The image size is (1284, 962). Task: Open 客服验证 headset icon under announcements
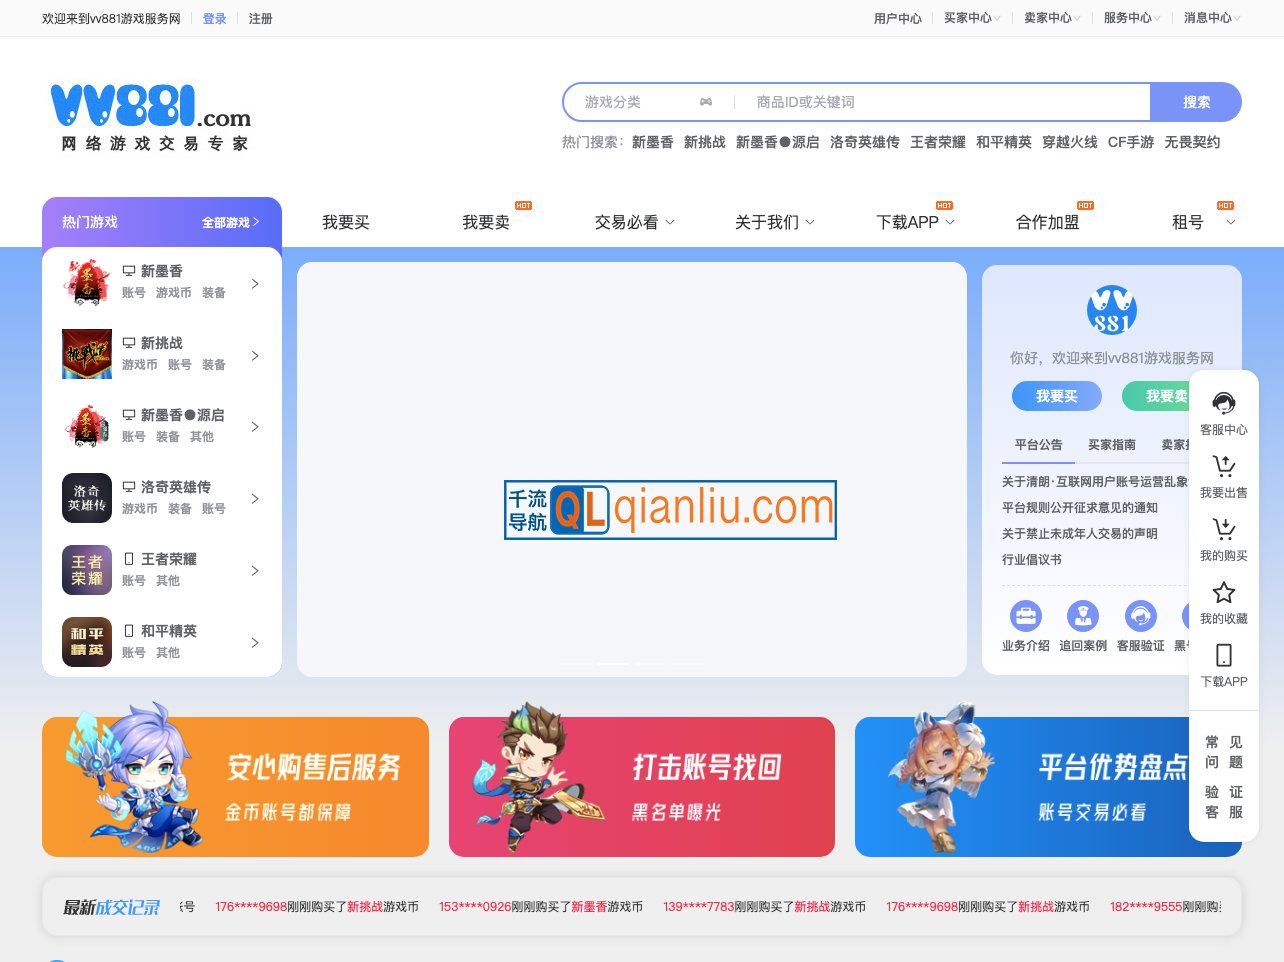tap(1141, 616)
